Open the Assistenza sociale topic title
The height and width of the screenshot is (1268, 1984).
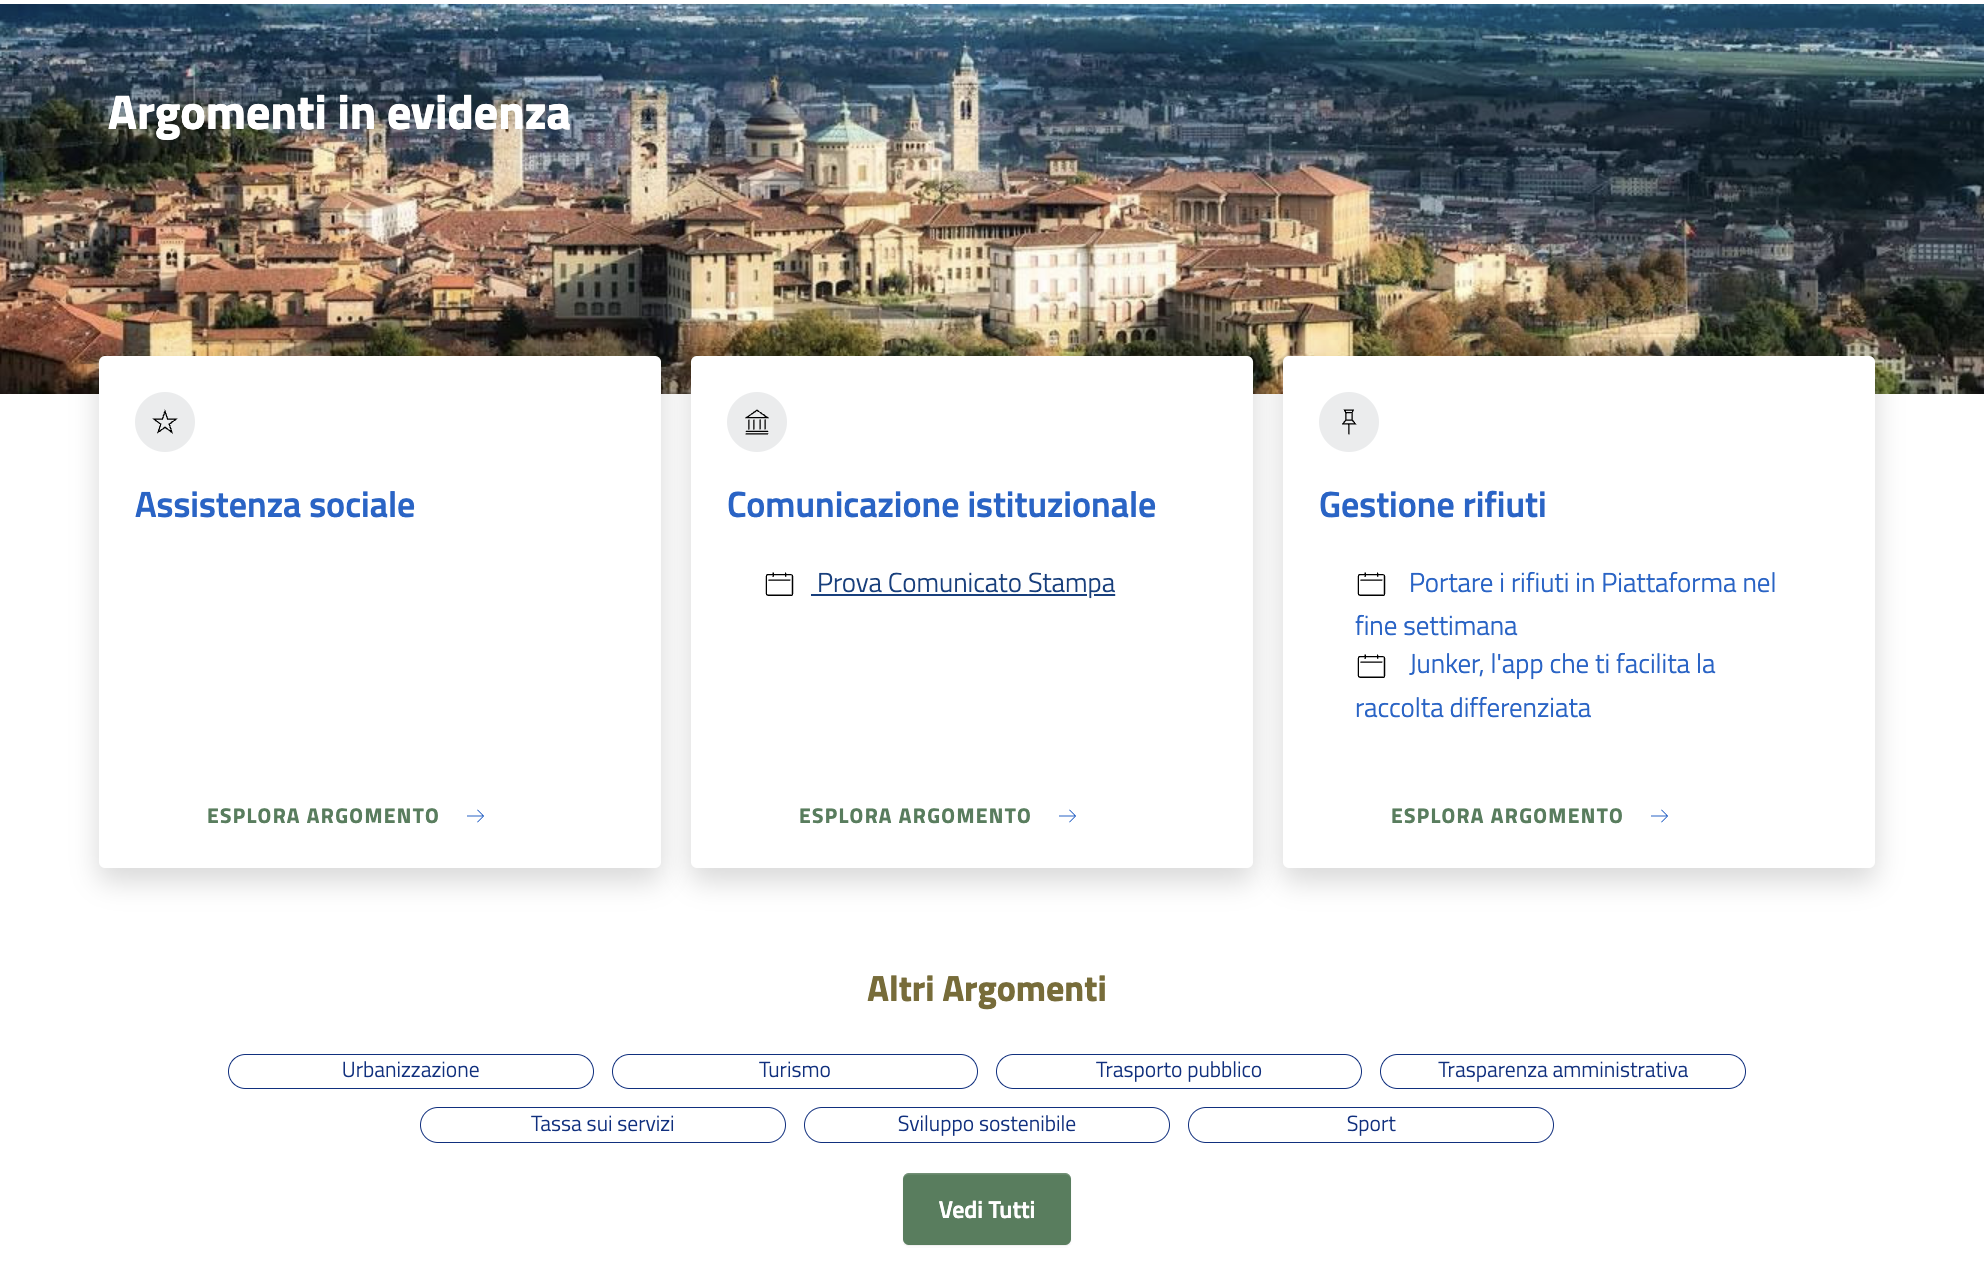(x=275, y=505)
